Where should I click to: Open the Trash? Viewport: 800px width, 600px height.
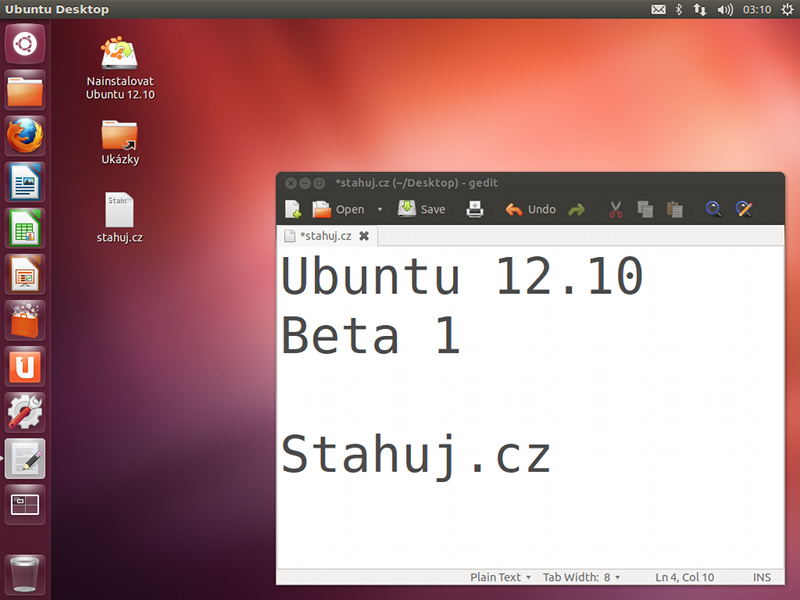coord(25,574)
